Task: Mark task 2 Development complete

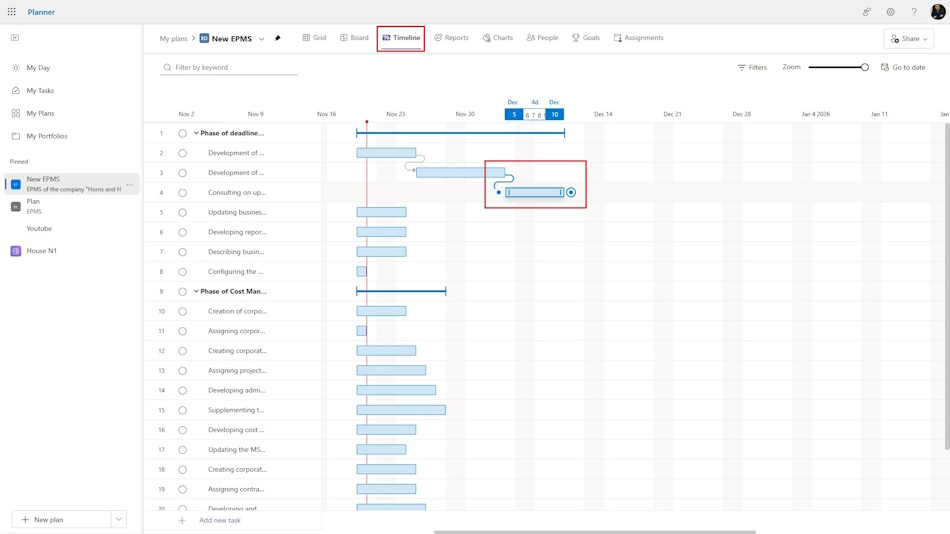Action: coord(182,153)
